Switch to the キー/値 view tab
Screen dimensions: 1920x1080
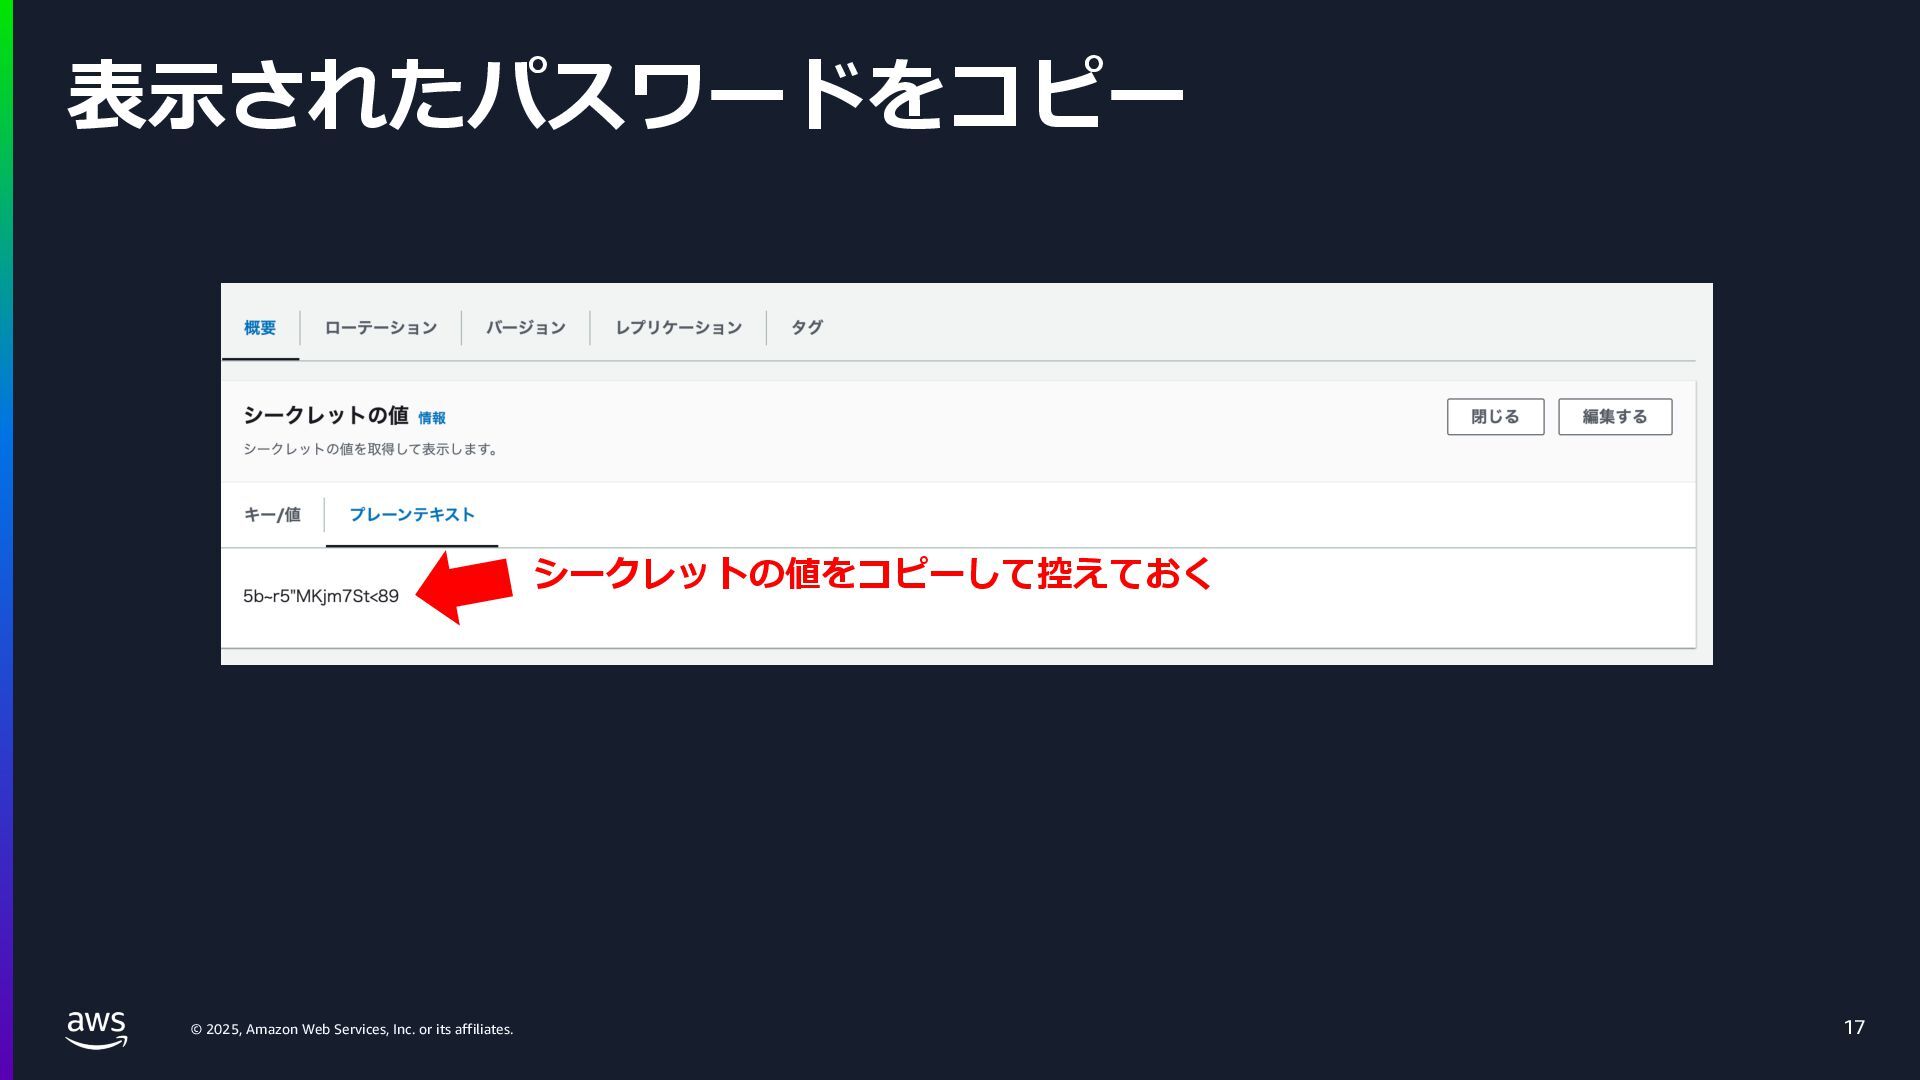(x=272, y=515)
